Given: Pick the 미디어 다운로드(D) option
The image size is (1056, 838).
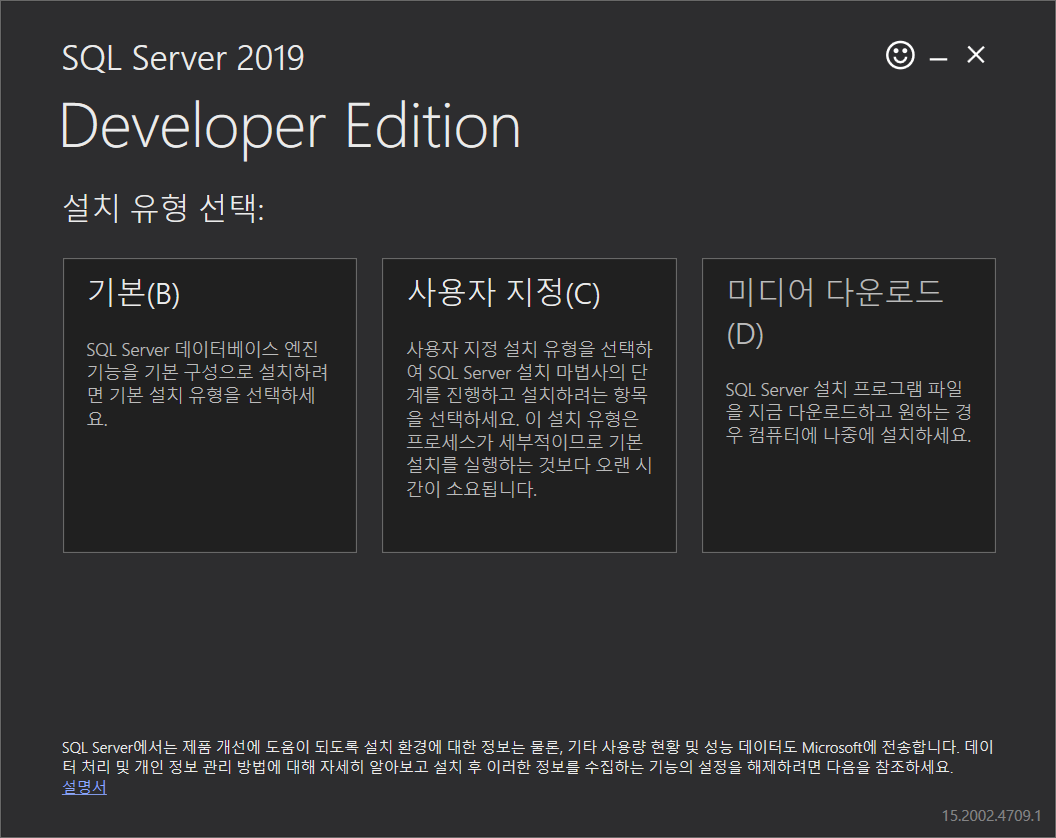Looking at the screenshot, I should point(849,405).
